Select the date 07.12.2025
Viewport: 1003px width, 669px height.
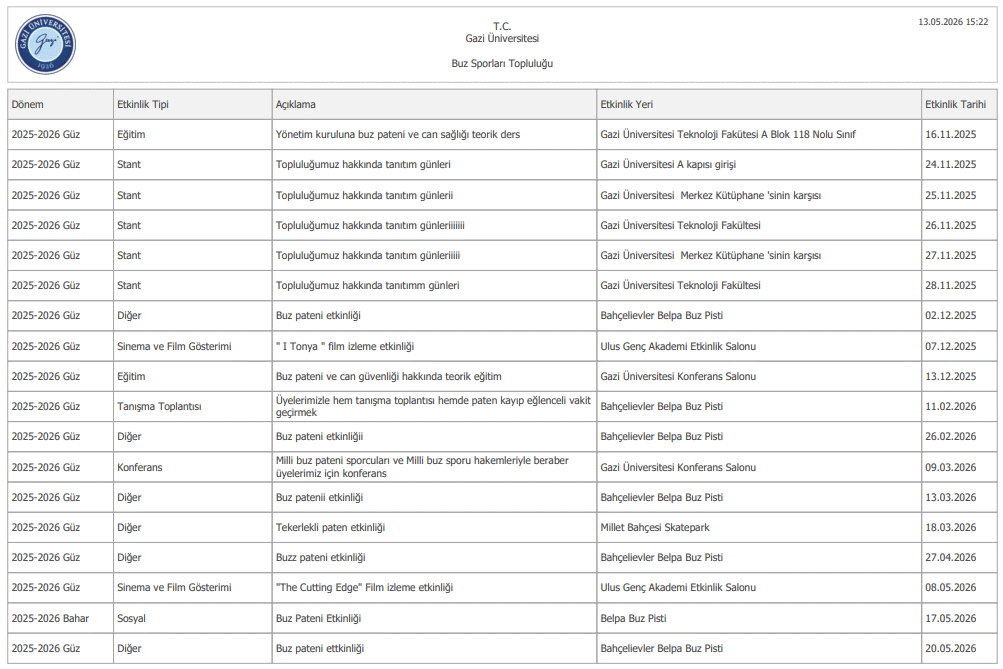[951, 346]
